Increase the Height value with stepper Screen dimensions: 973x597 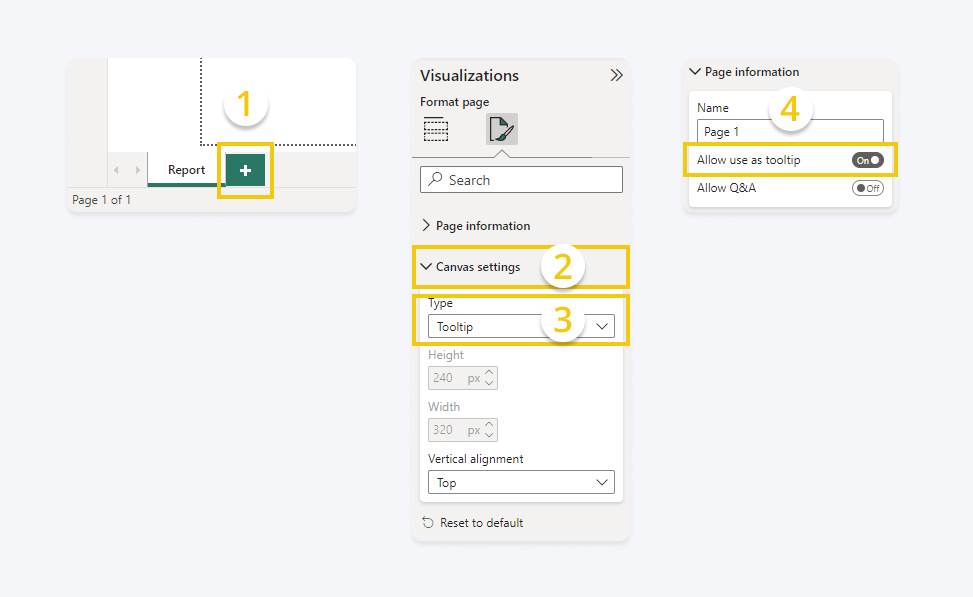489,373
